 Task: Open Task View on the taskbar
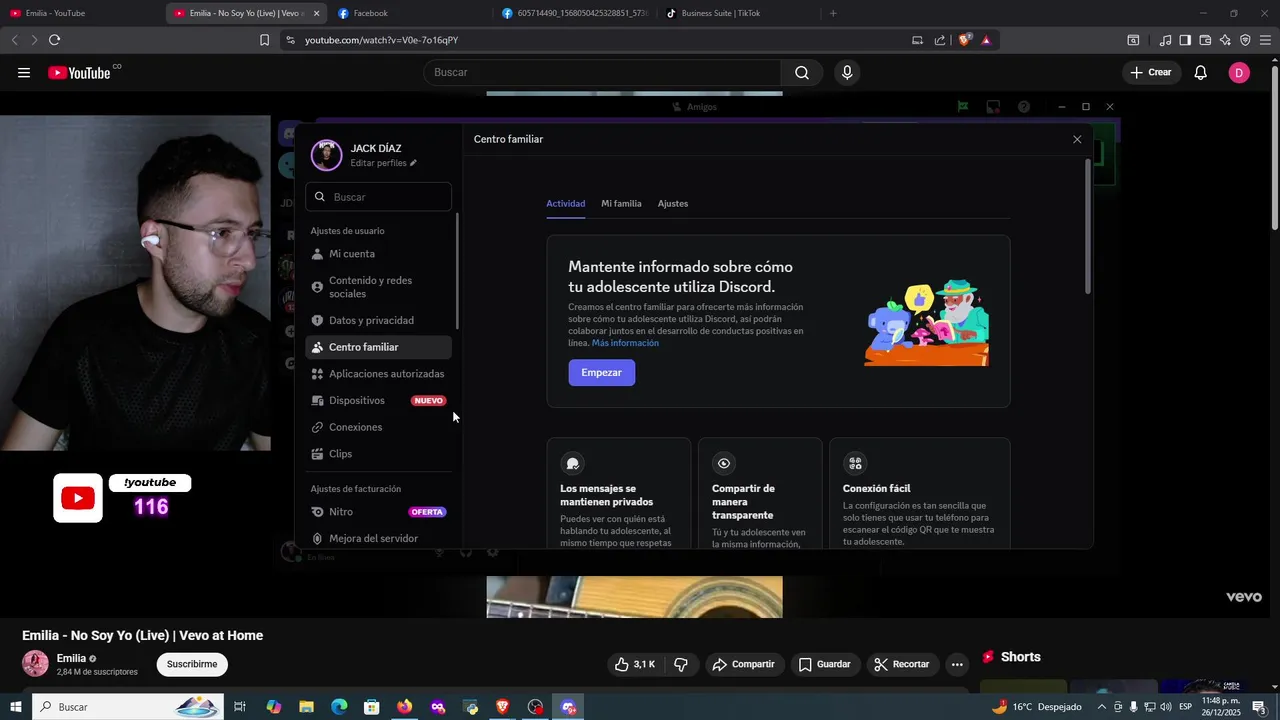pyautogui.click(x=240, y=707)
